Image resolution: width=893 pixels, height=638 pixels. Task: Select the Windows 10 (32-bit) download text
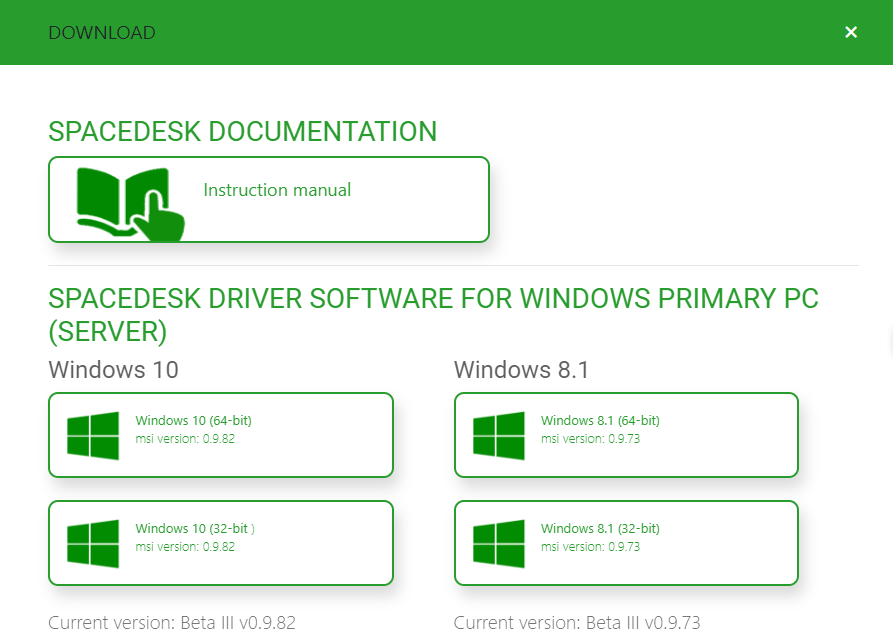(x=194, y=529)
